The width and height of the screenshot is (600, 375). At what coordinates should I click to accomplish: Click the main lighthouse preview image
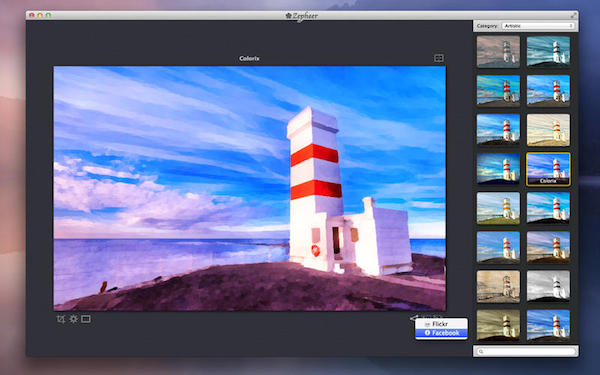click(249, 188)
